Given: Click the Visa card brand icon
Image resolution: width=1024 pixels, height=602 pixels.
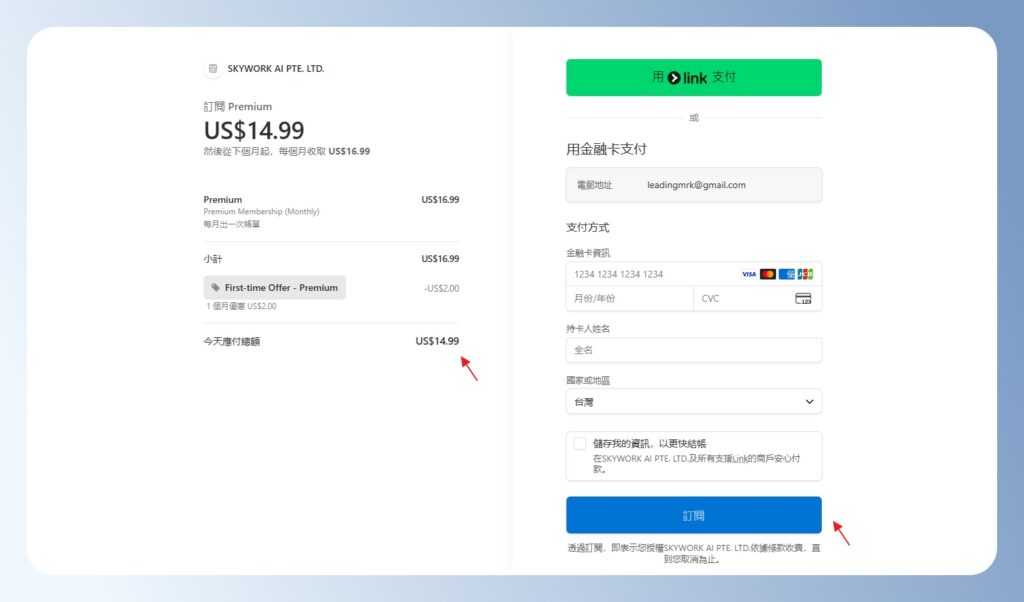Looking at the screenshot, I should click(x=750, y=273).
